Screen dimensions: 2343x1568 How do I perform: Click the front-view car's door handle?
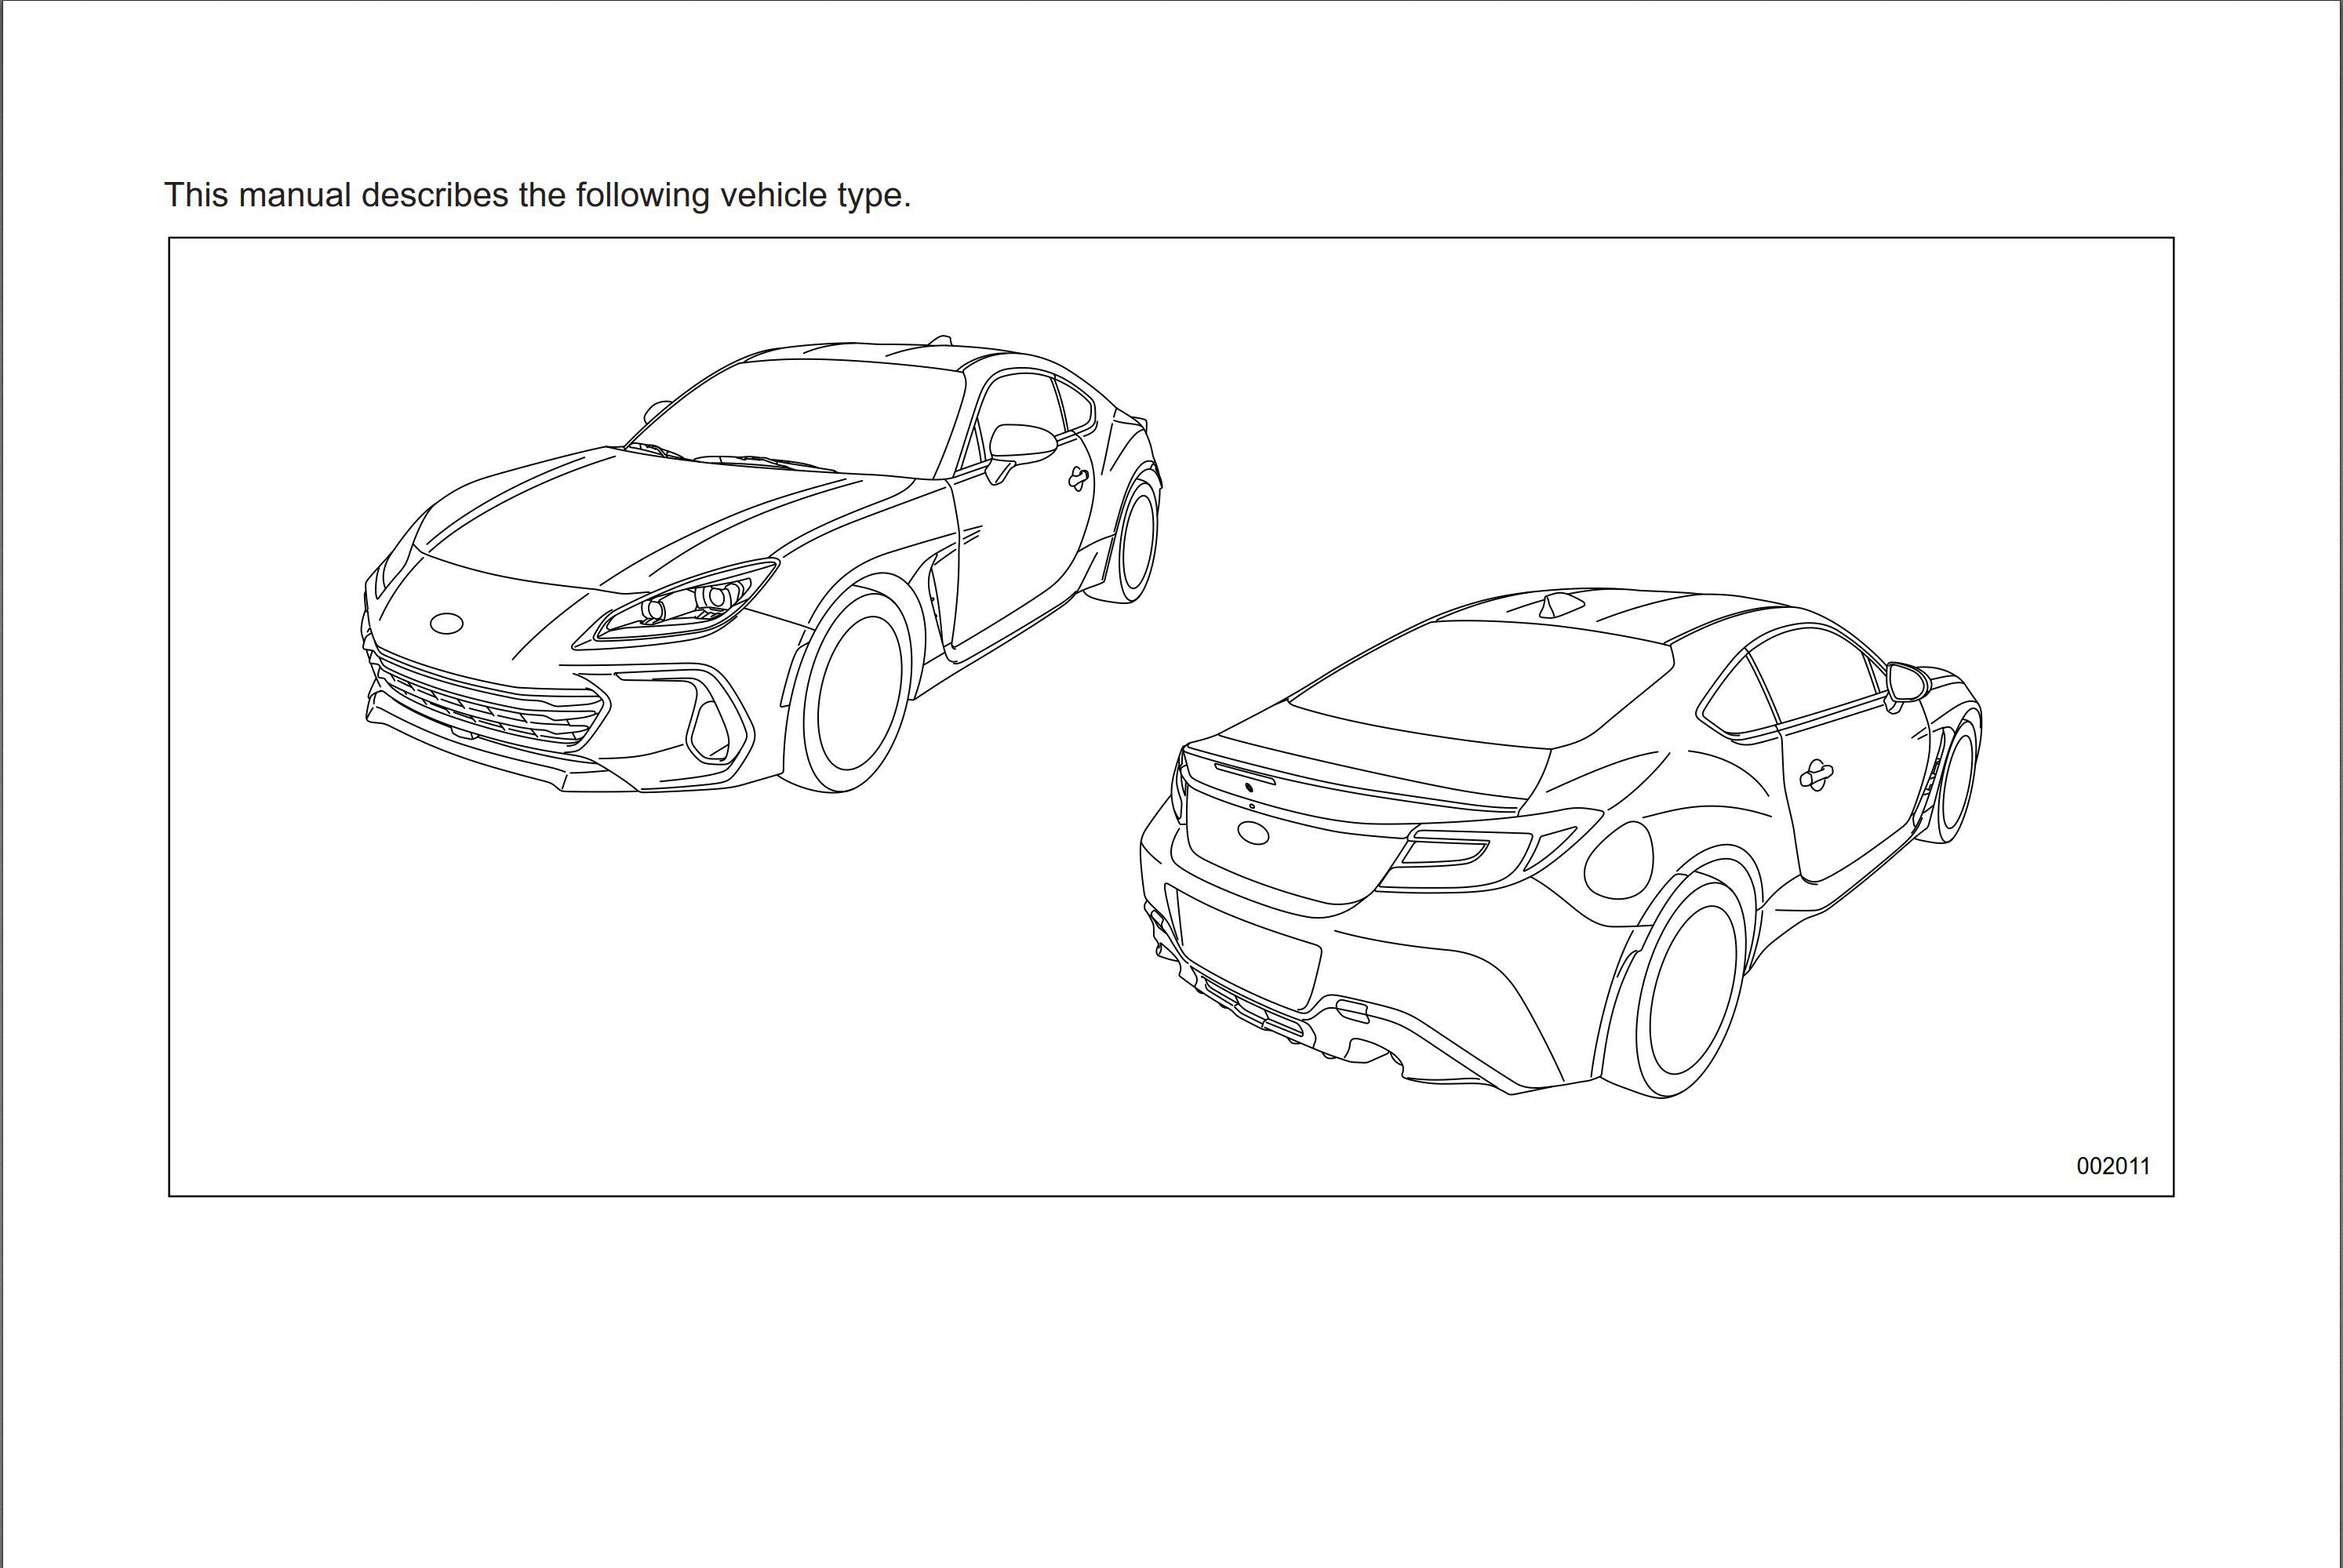pyautogui.click(x=1077, y=479)
